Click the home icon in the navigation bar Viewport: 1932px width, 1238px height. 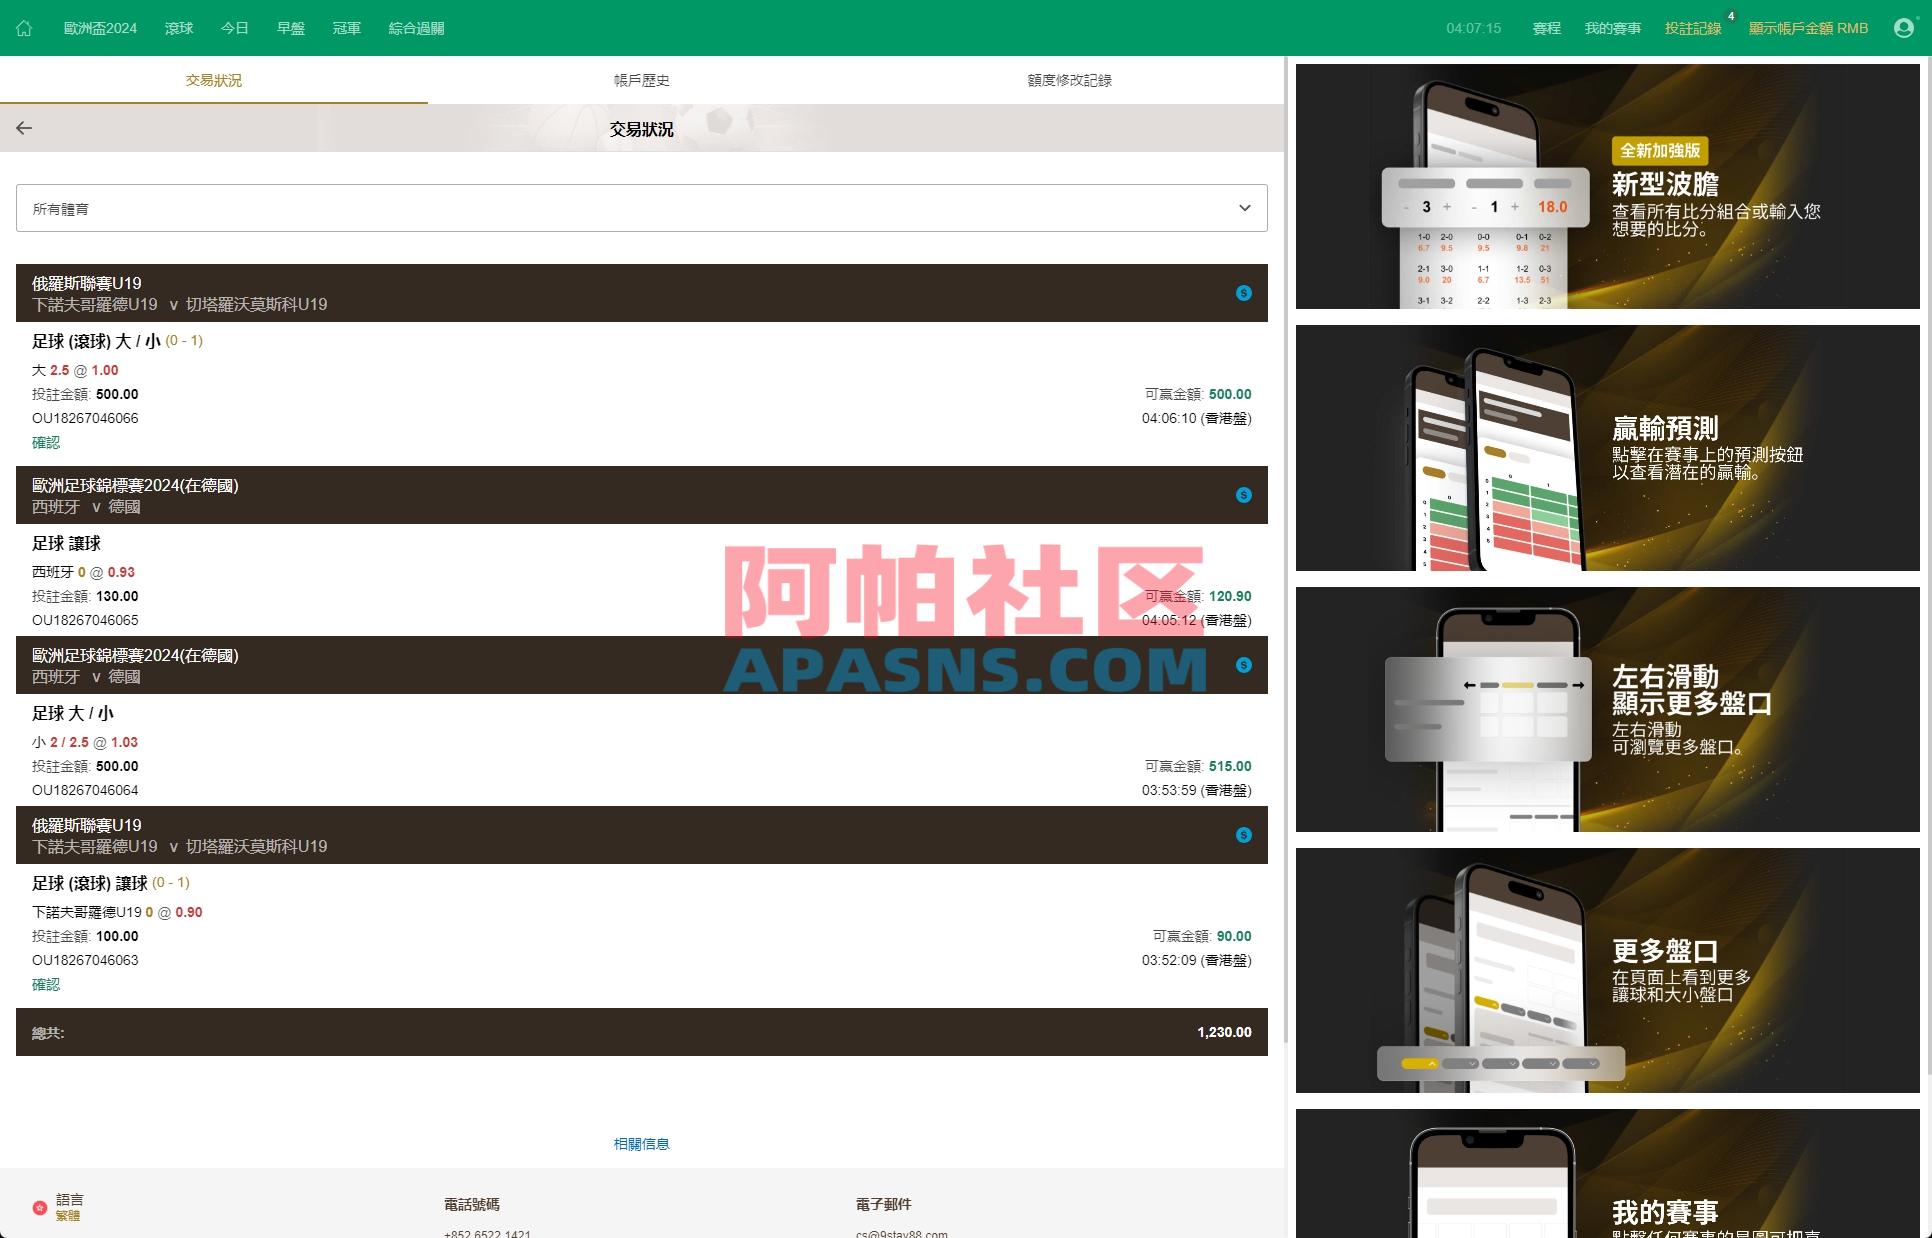click(24, 28)
